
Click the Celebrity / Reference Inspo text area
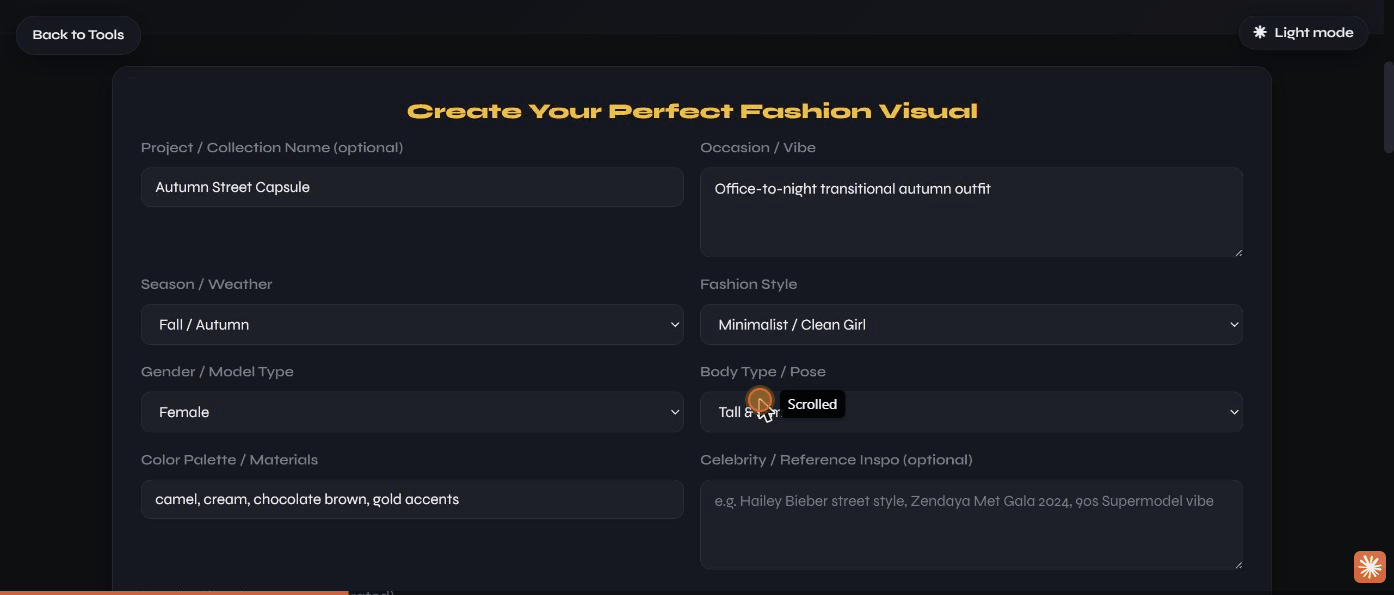971,524
